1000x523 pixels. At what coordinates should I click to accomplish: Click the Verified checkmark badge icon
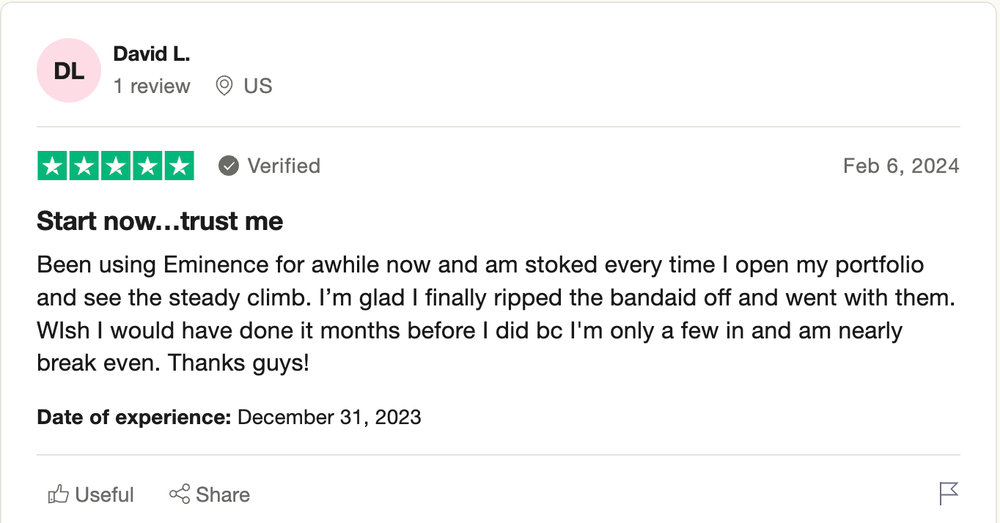click(x=229, y=166)
